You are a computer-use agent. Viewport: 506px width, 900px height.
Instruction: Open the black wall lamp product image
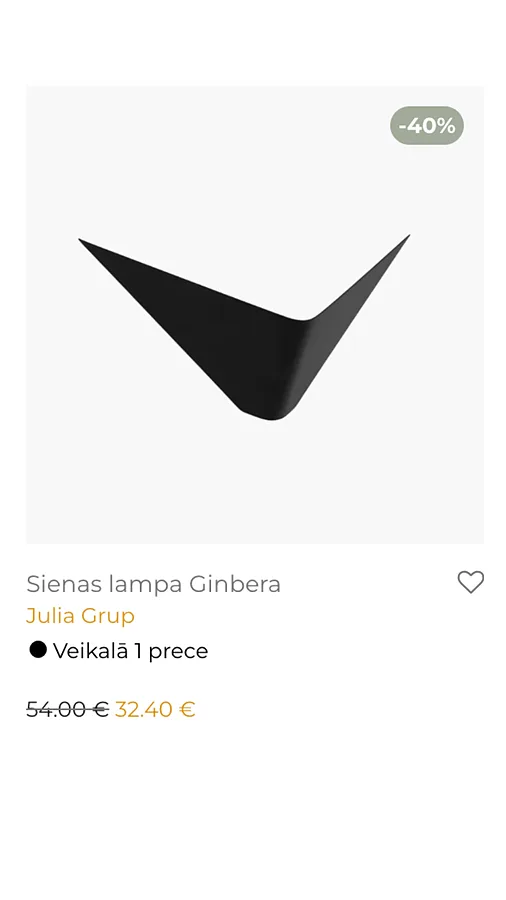255,315
